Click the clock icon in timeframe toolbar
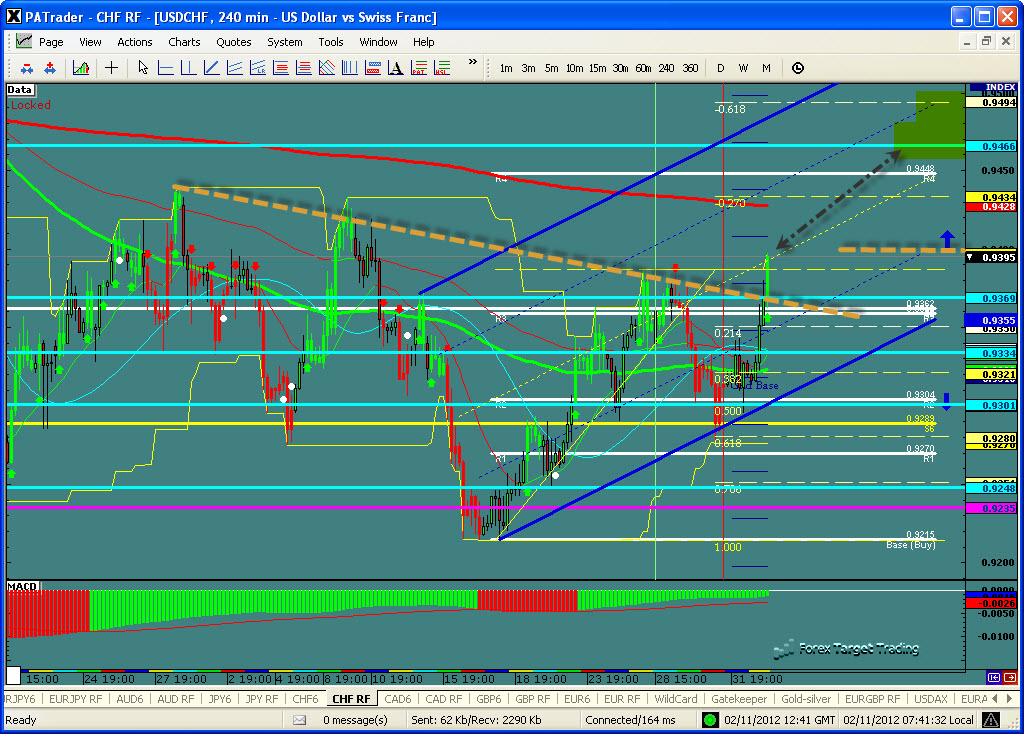Viewport: 1024px width, 734px height. pyautogui.click(x=797, y=68)
